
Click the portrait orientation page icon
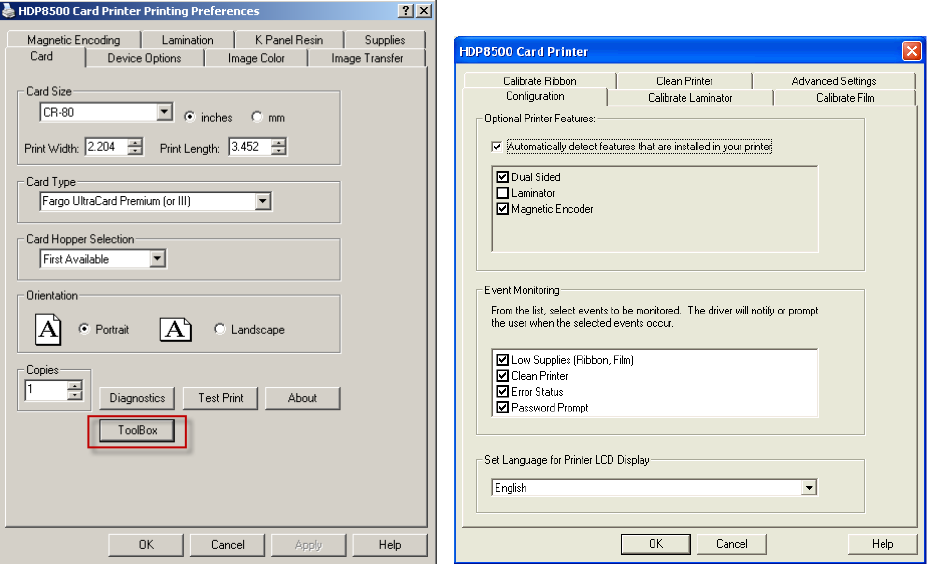(x=48, y=329)
